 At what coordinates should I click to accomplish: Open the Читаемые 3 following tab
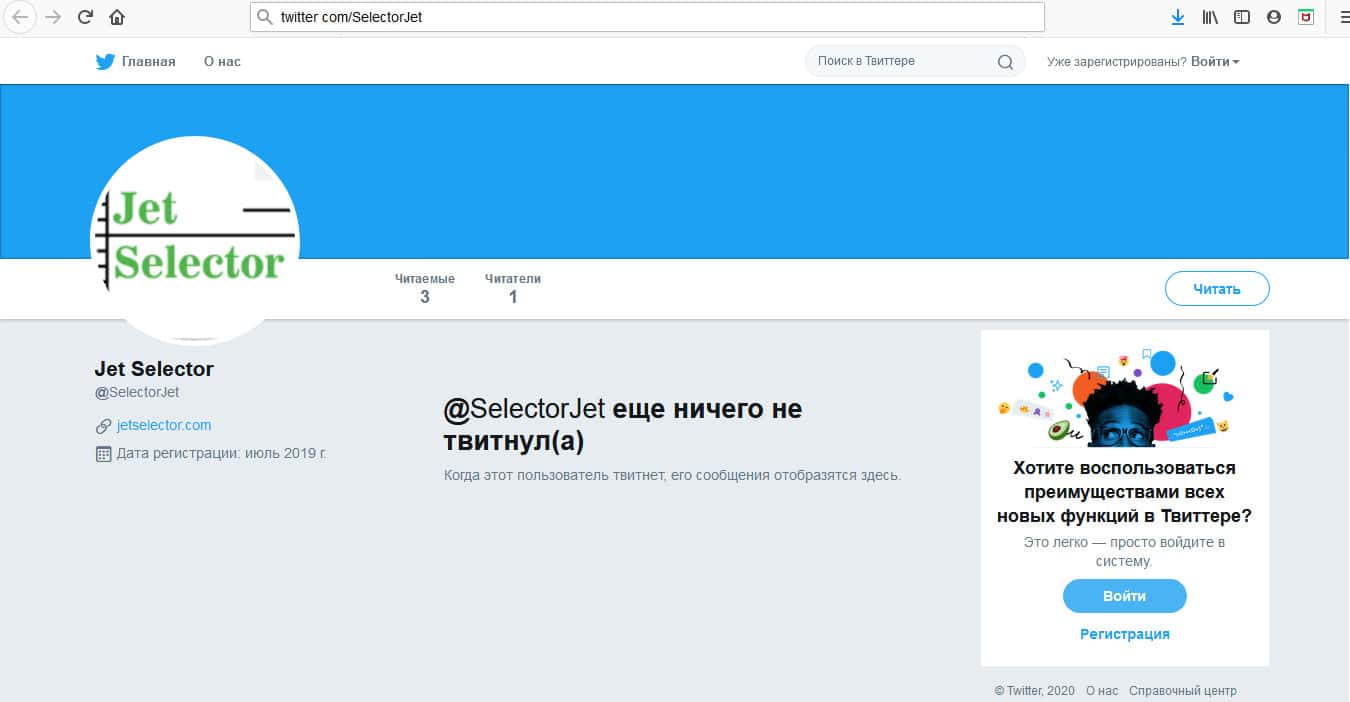[x=425, y=289]
